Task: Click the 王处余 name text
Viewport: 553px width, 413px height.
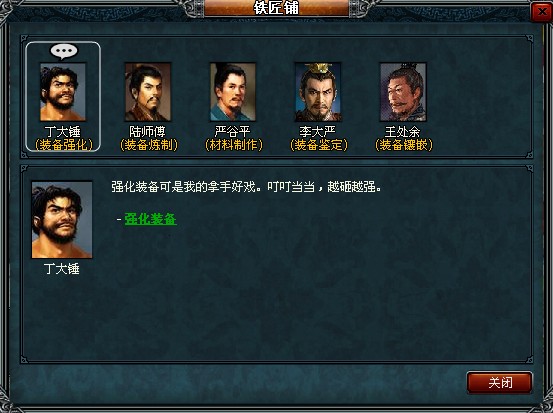Action: click(x=402, y=132)
